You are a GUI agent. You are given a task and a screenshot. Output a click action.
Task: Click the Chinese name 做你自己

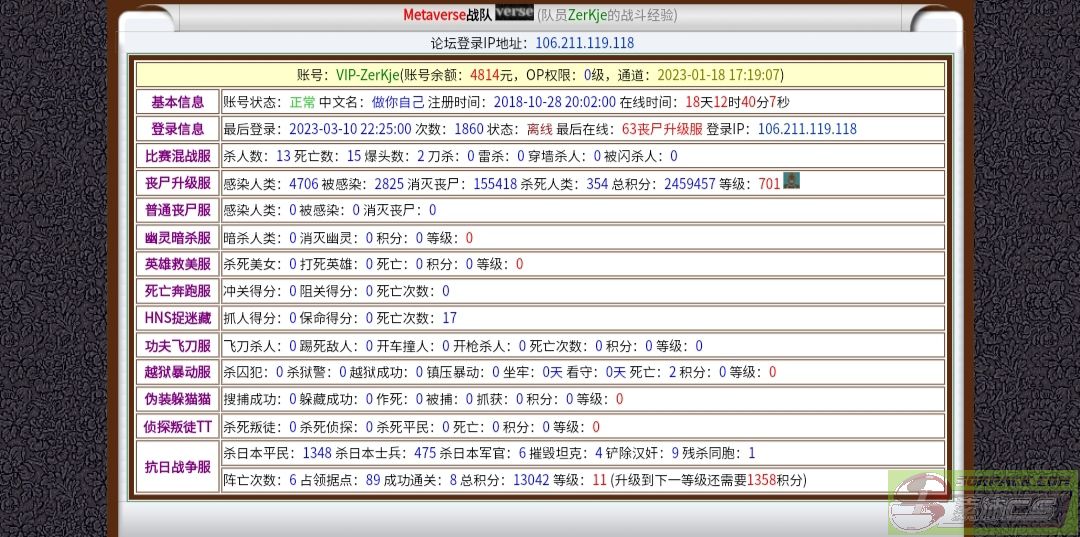(398, 103)
